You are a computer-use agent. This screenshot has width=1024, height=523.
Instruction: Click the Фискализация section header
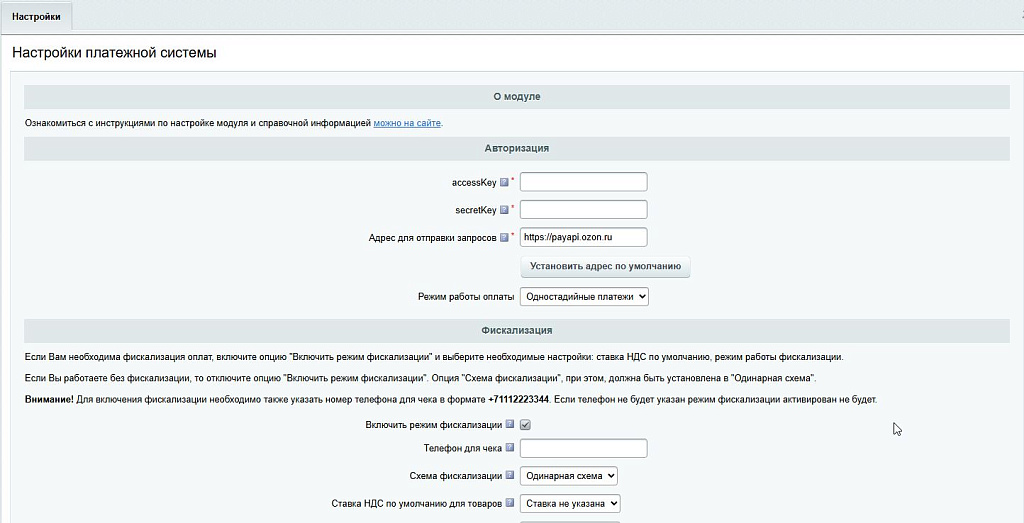pyautogui.click(x=516, y=330)
